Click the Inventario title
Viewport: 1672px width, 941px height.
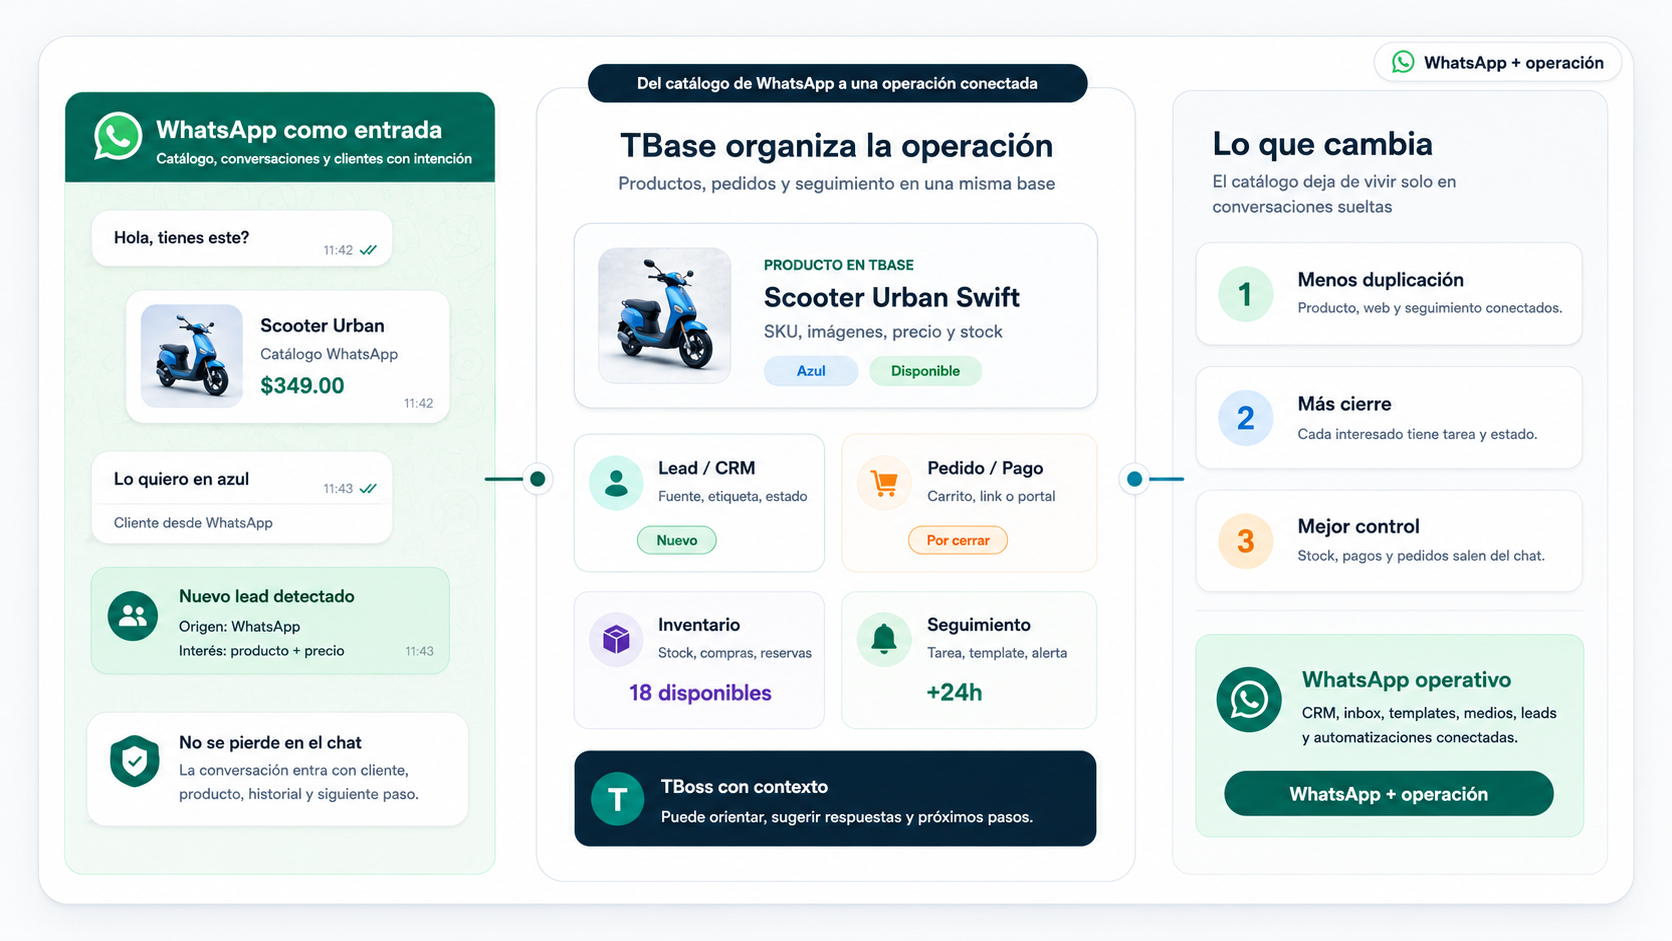(699, 625)
